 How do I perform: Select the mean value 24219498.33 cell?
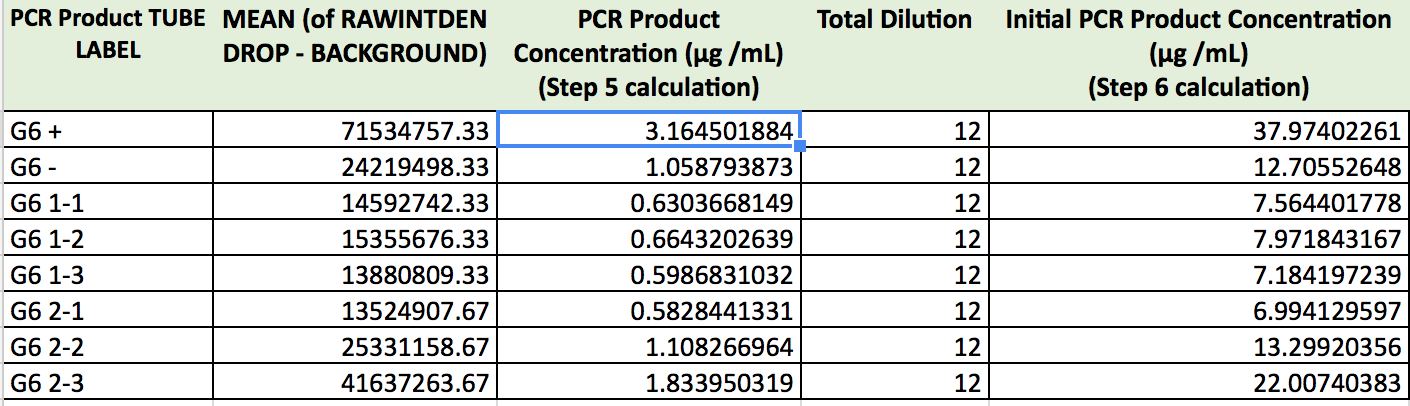(354, 167)
